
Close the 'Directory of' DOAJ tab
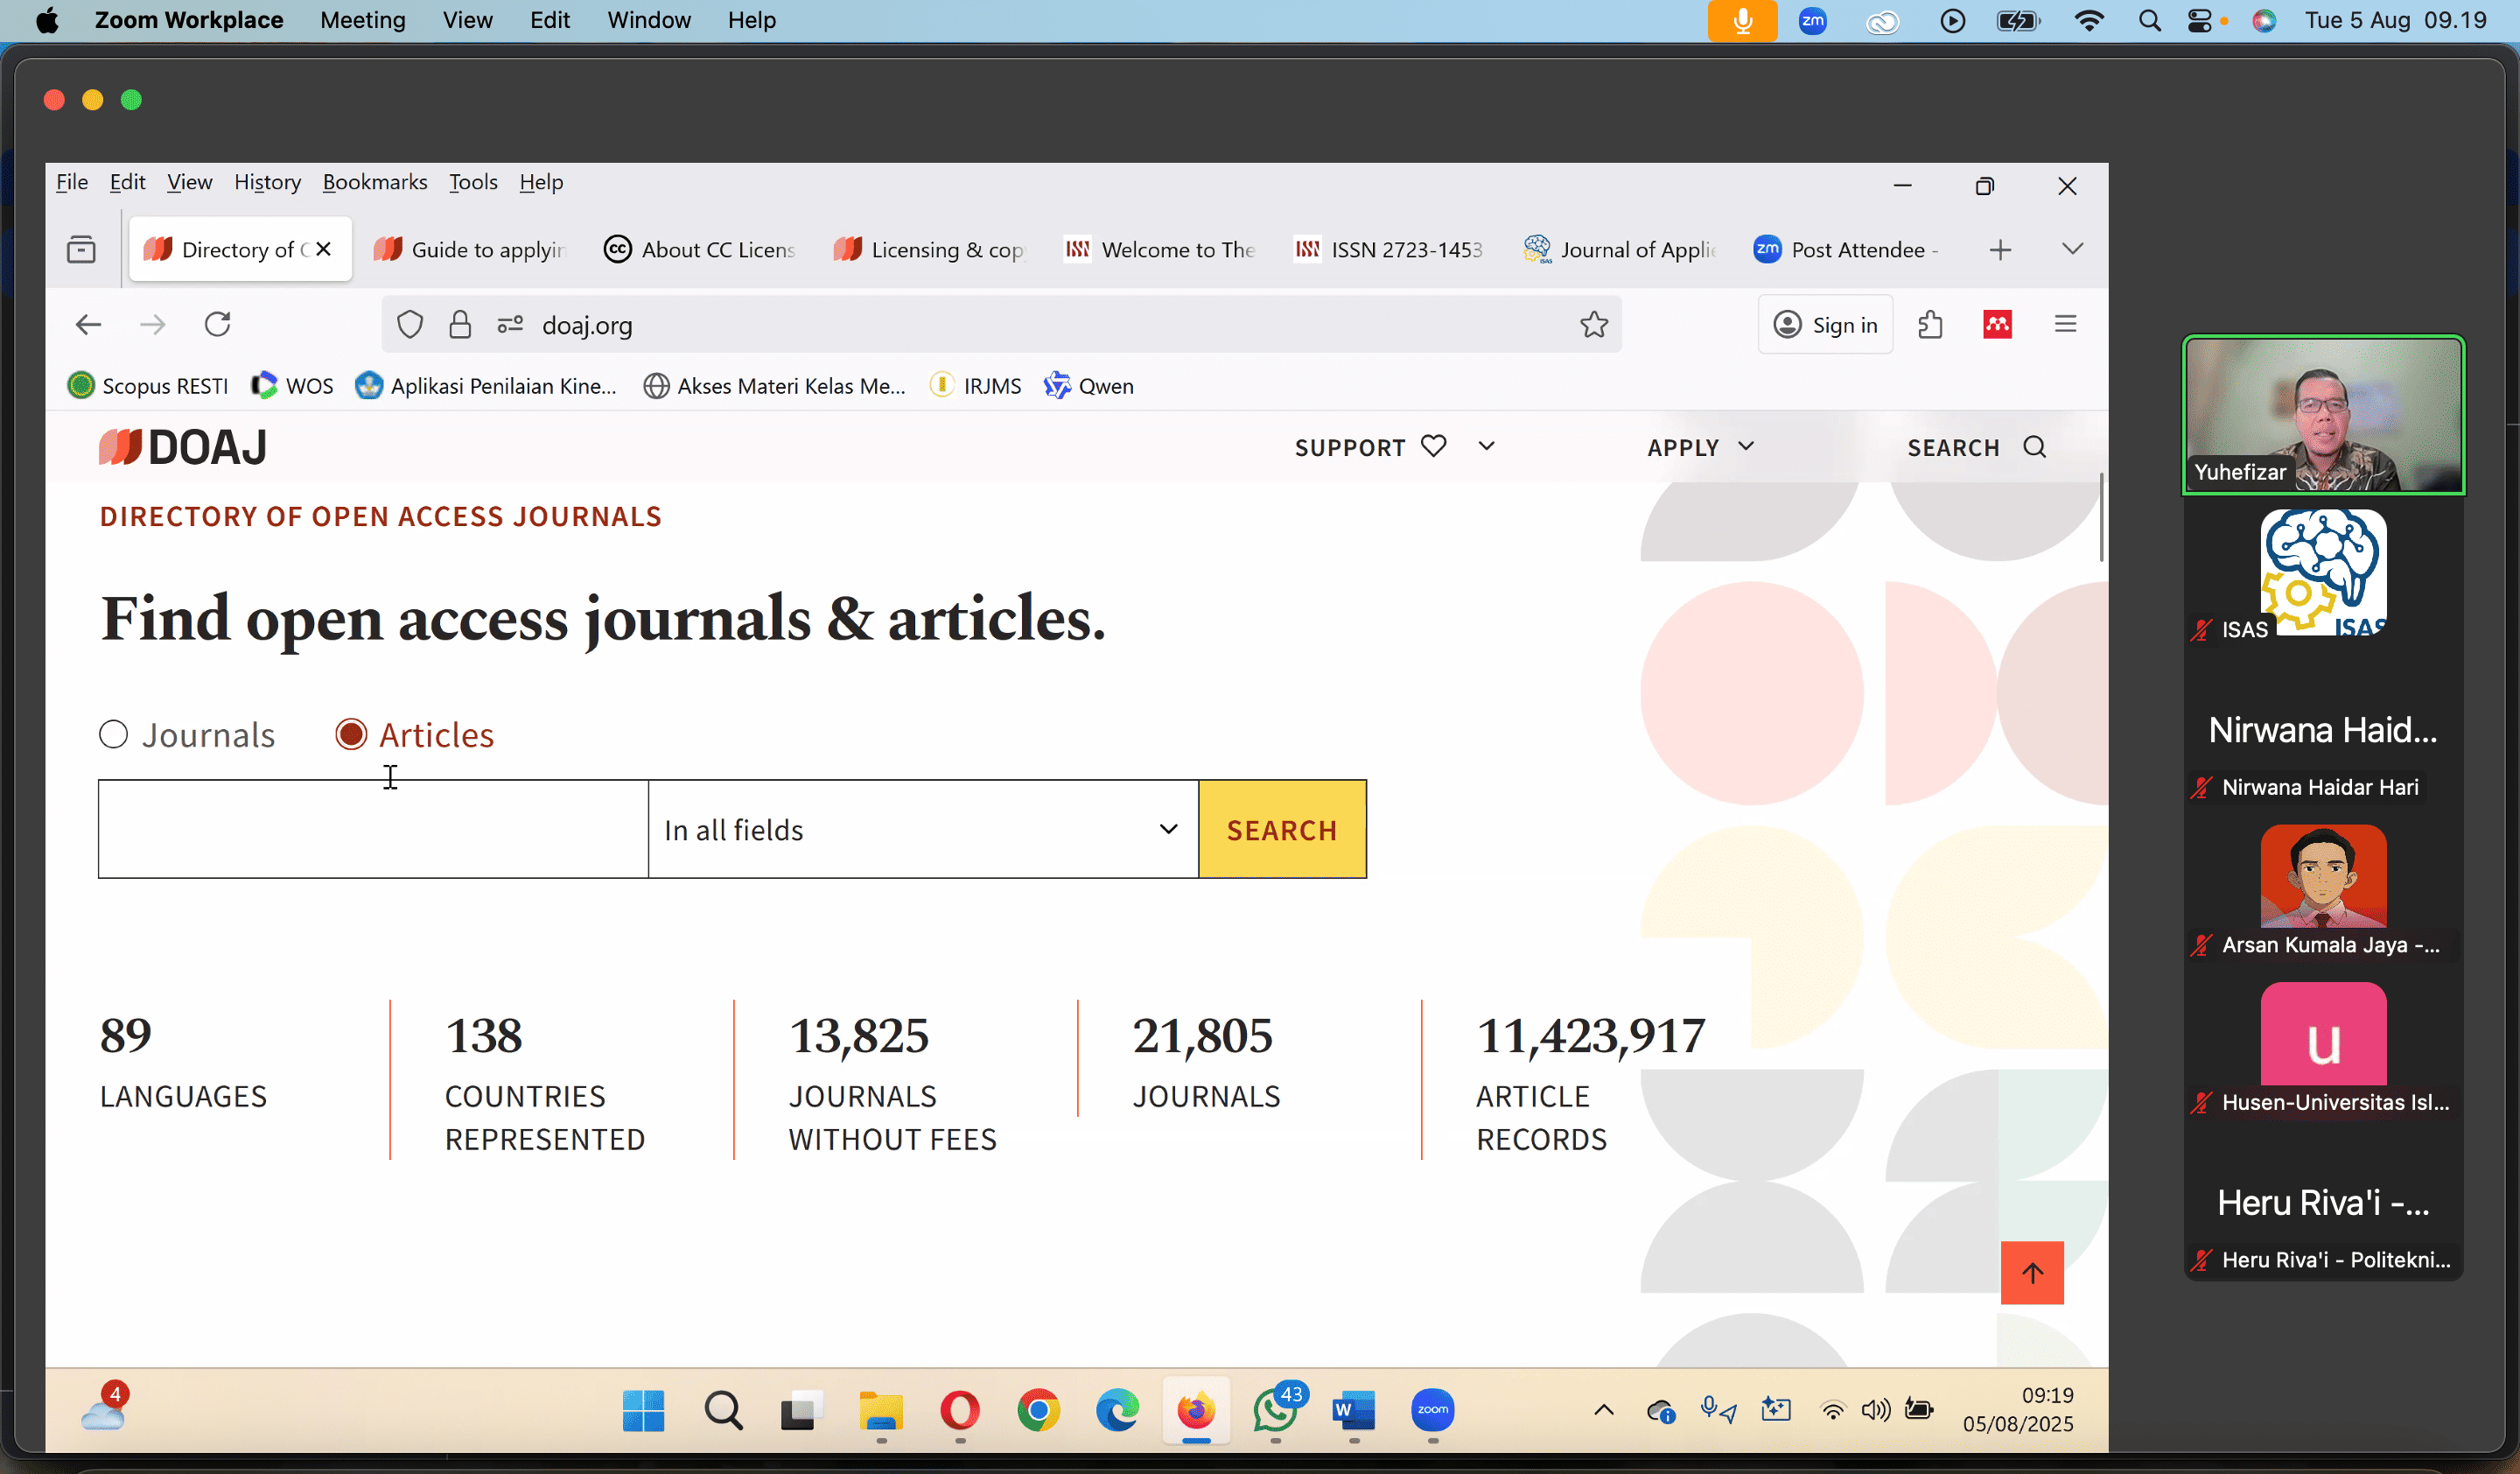coord(324,249)
